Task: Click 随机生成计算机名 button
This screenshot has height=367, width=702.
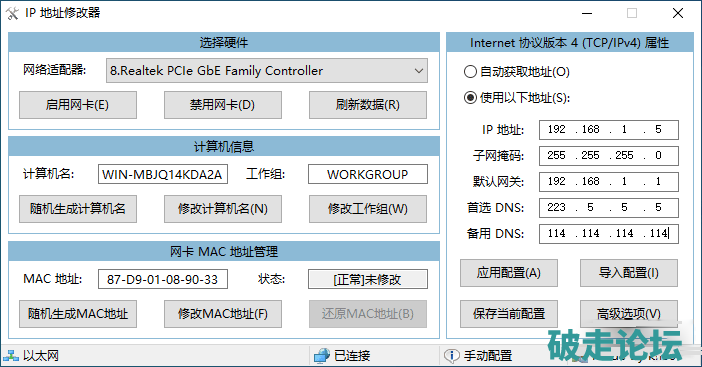Action: (78, 209)
